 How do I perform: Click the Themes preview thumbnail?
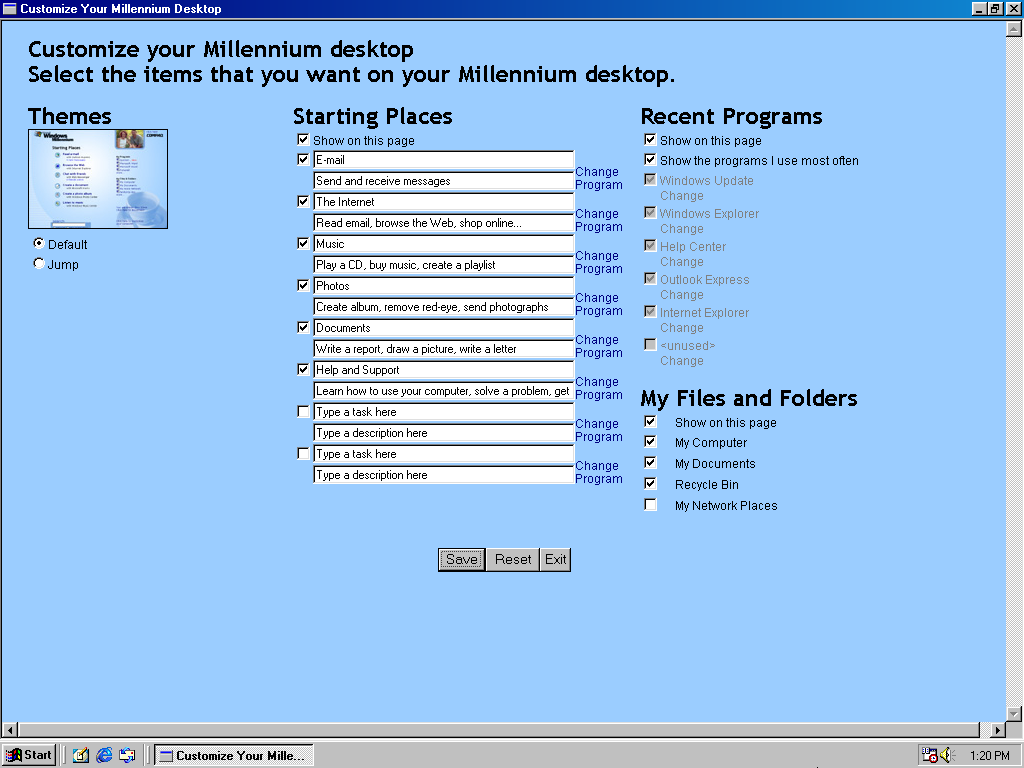pyautogui.click(x=98, y=179)
